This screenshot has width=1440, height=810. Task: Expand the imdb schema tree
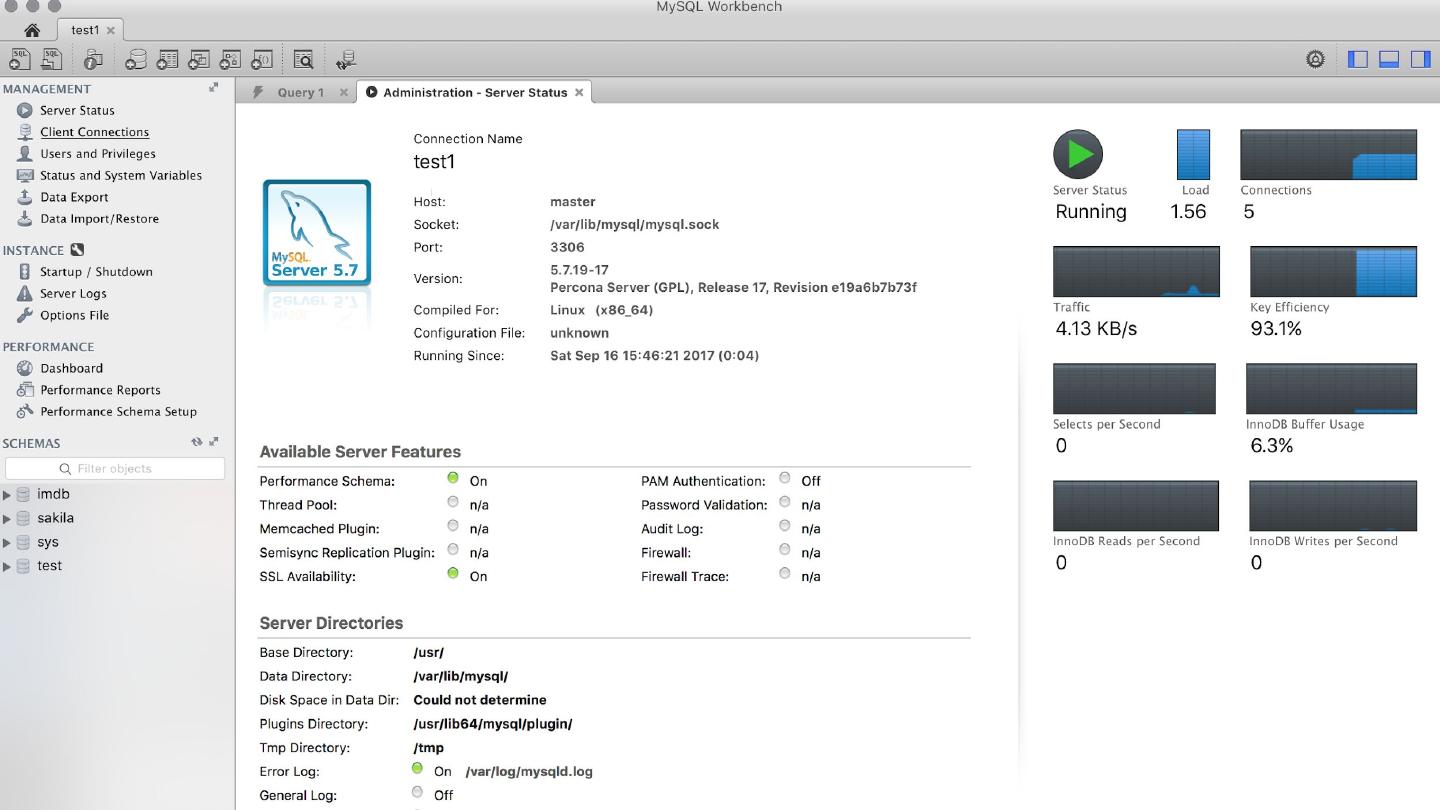point(7,494)
